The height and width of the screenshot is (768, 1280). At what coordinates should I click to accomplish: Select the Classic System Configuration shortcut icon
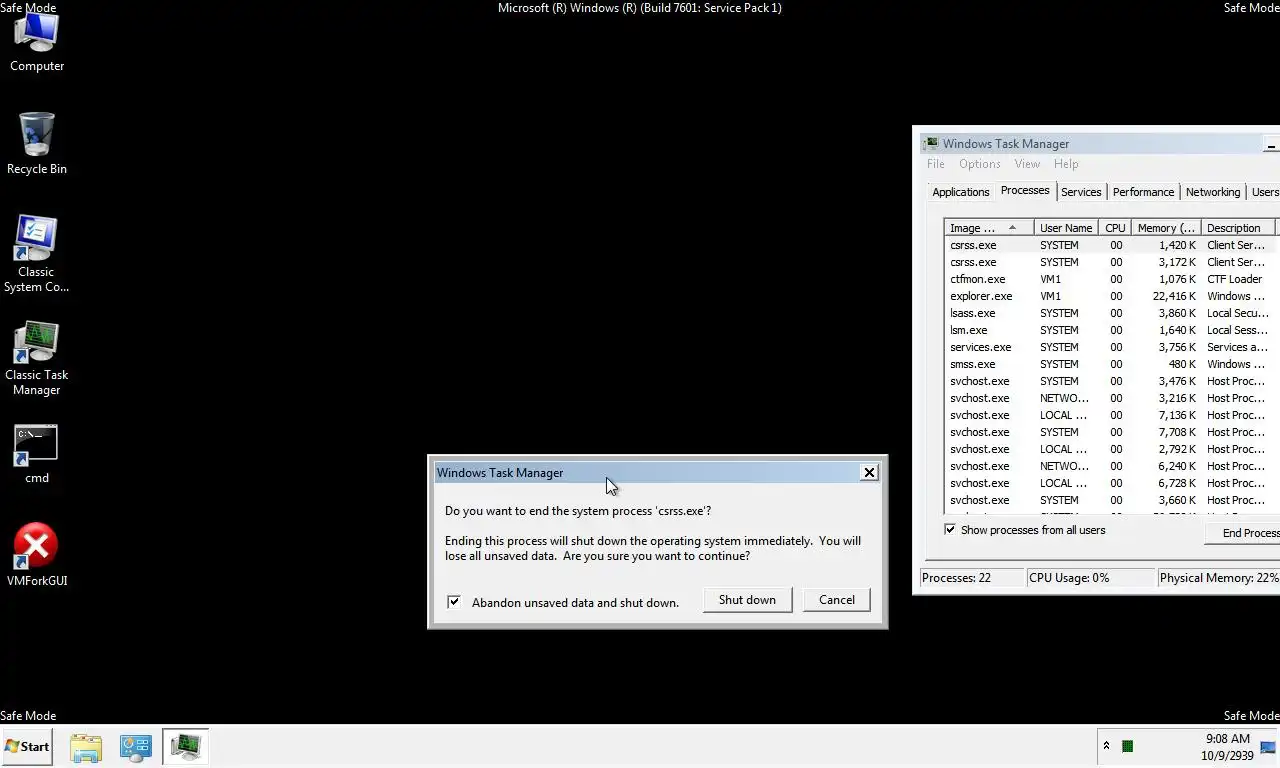point(36,254)
